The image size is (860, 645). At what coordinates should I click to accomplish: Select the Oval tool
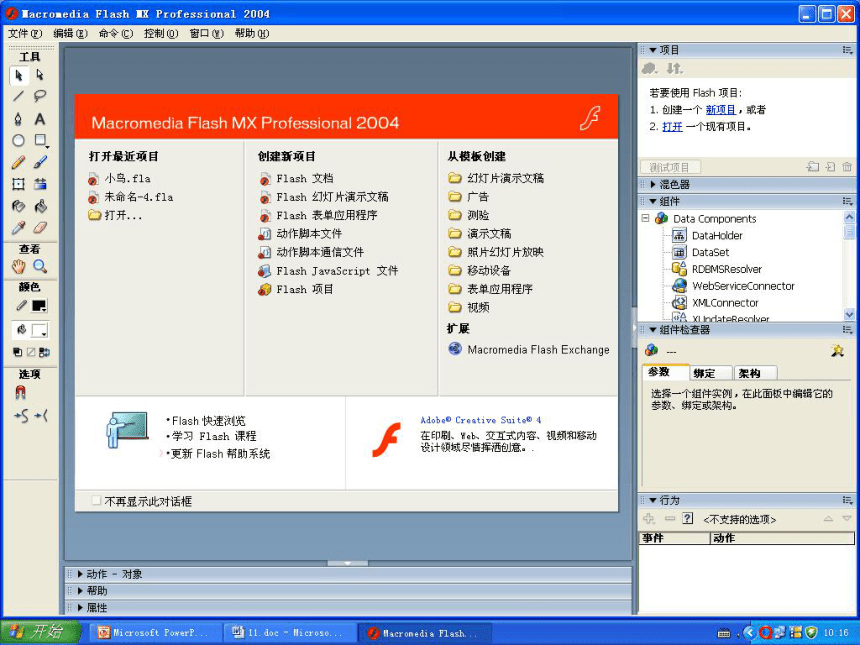19,140
